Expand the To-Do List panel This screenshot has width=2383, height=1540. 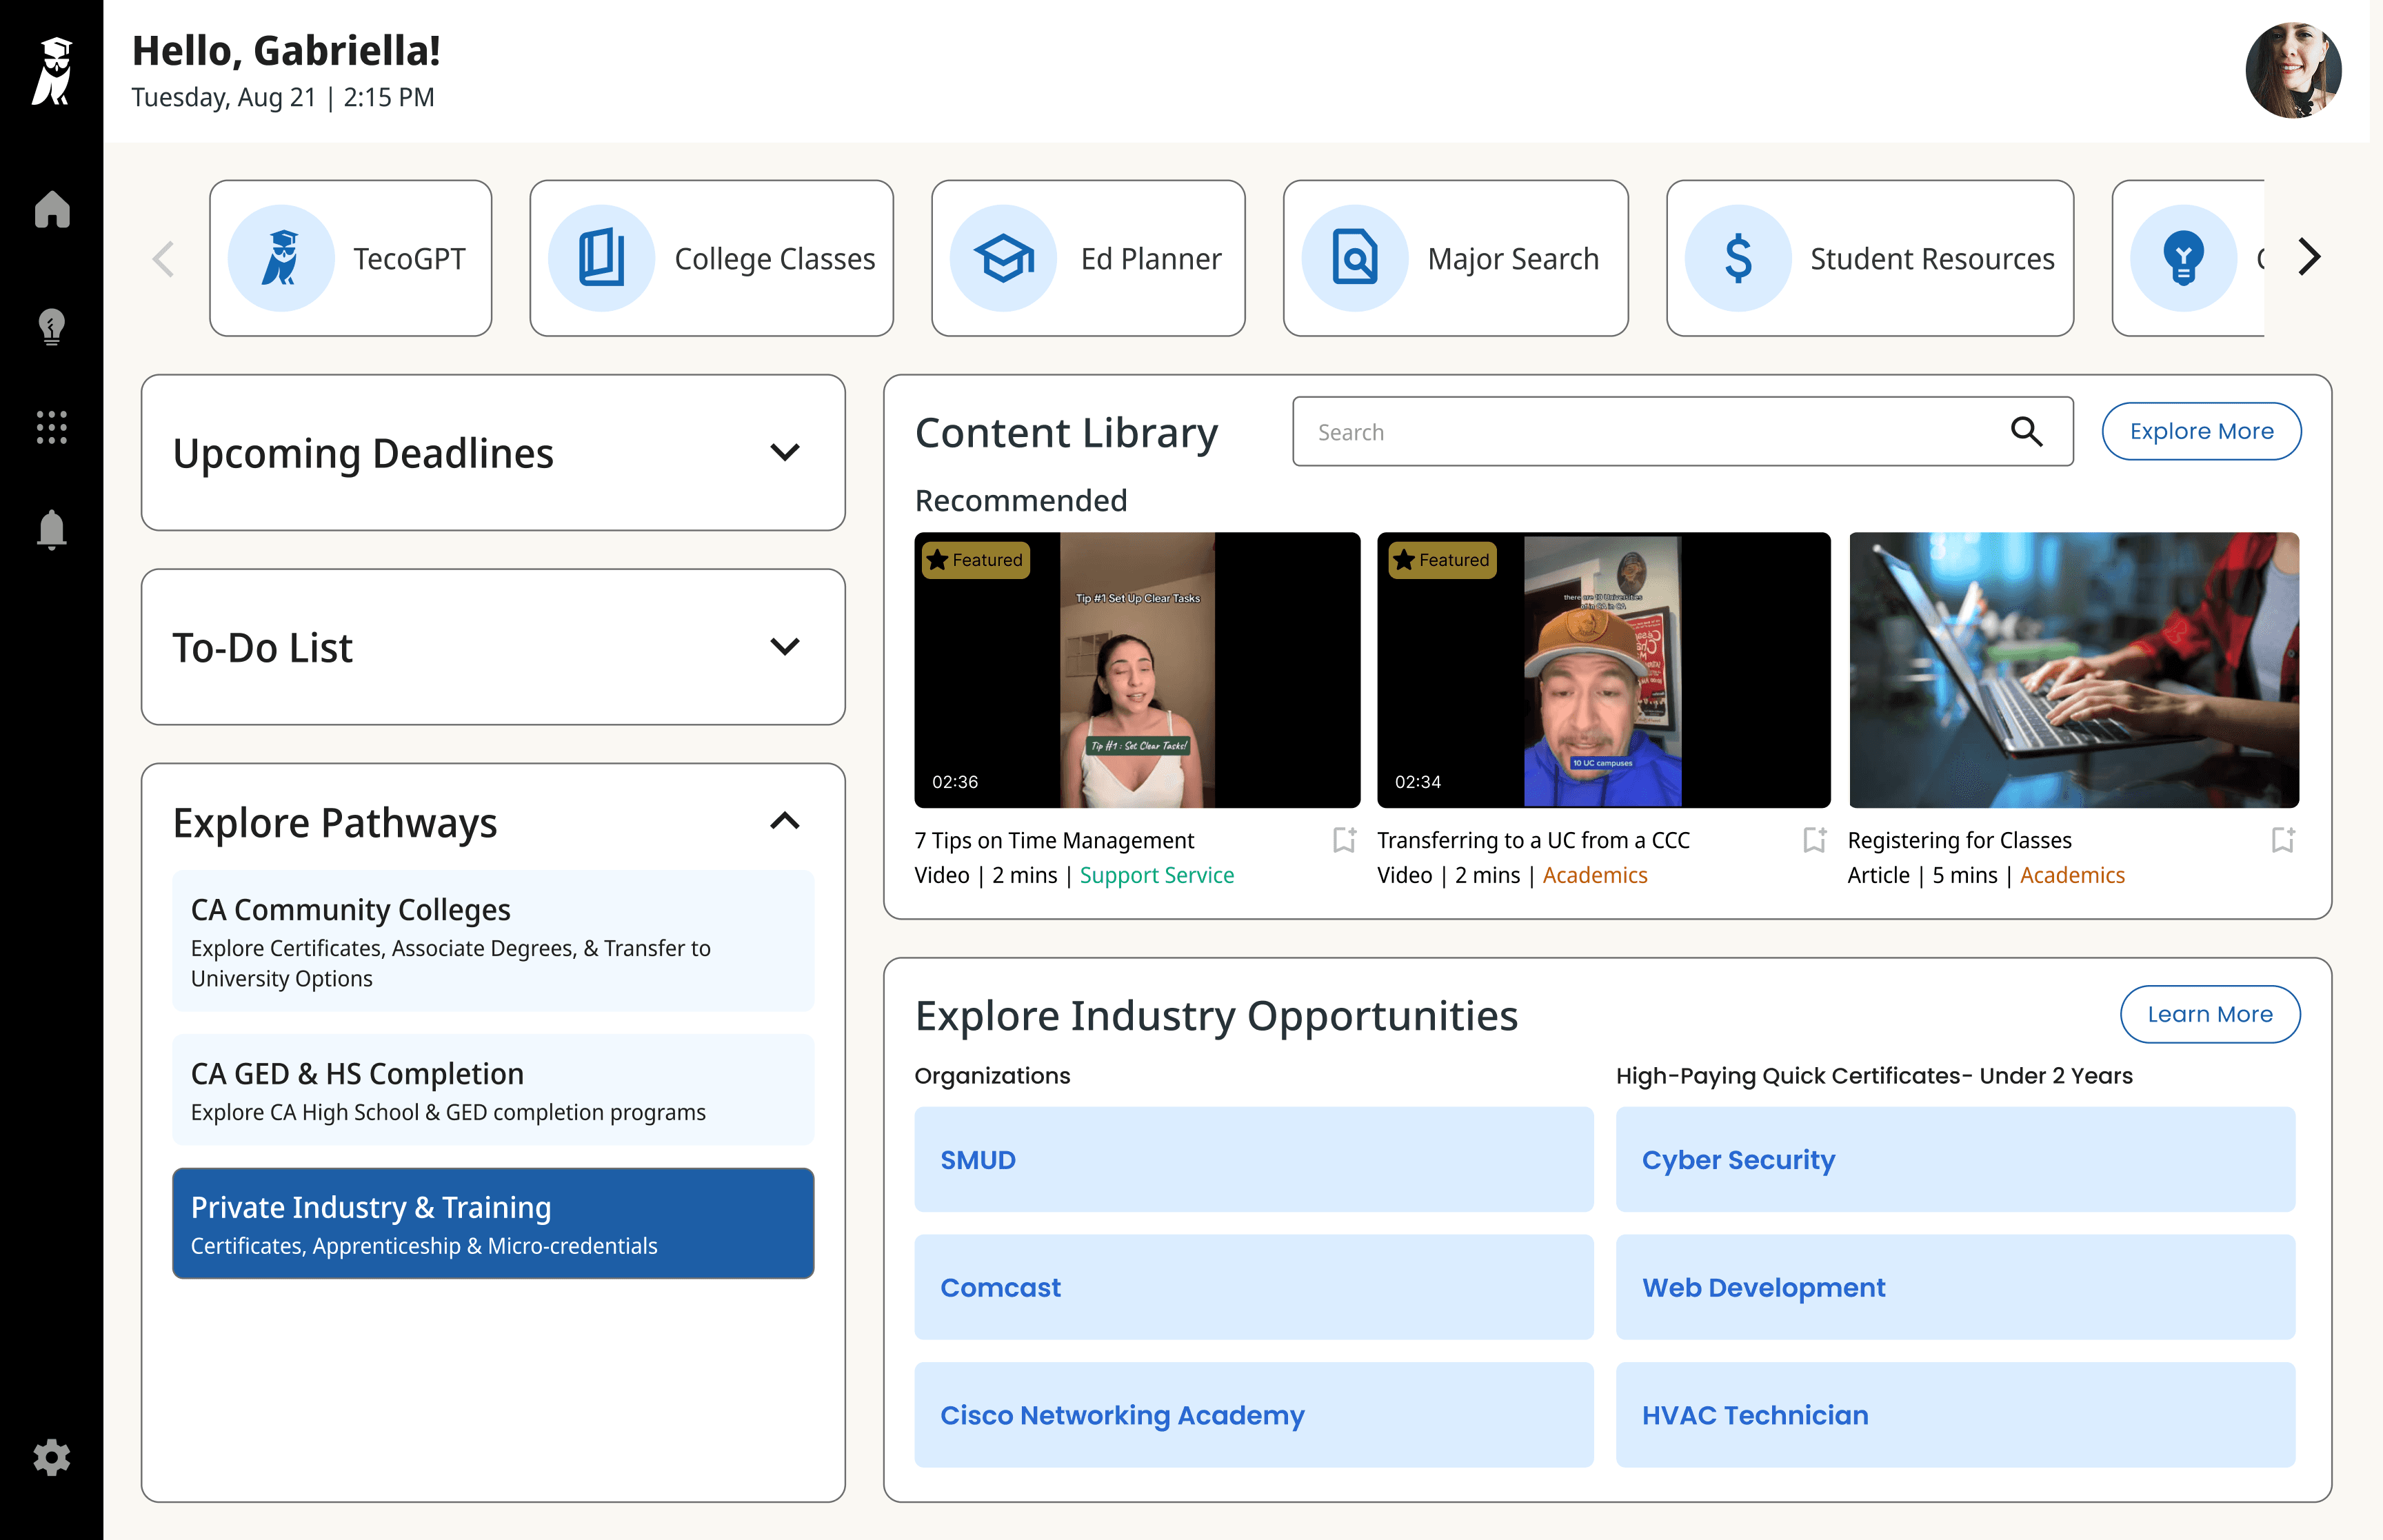coord(493,647)
